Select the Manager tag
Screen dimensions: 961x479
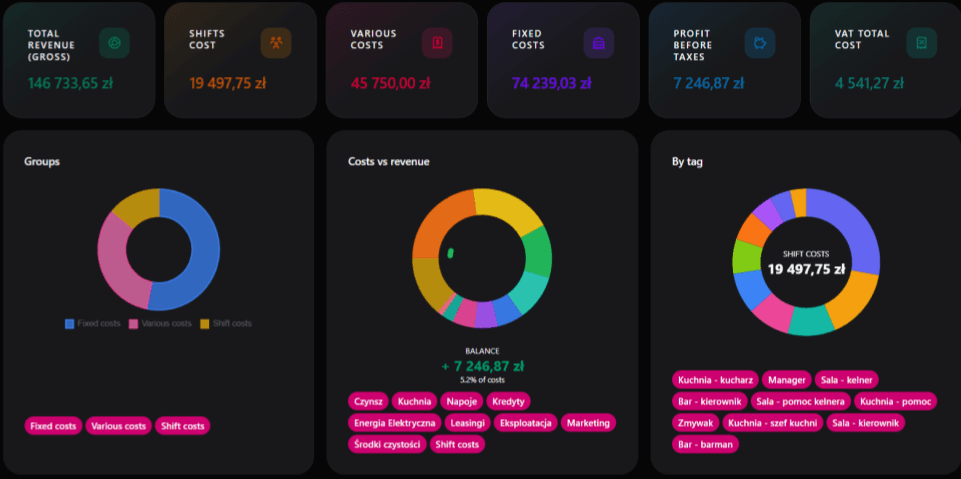click(x=787, y=380)
